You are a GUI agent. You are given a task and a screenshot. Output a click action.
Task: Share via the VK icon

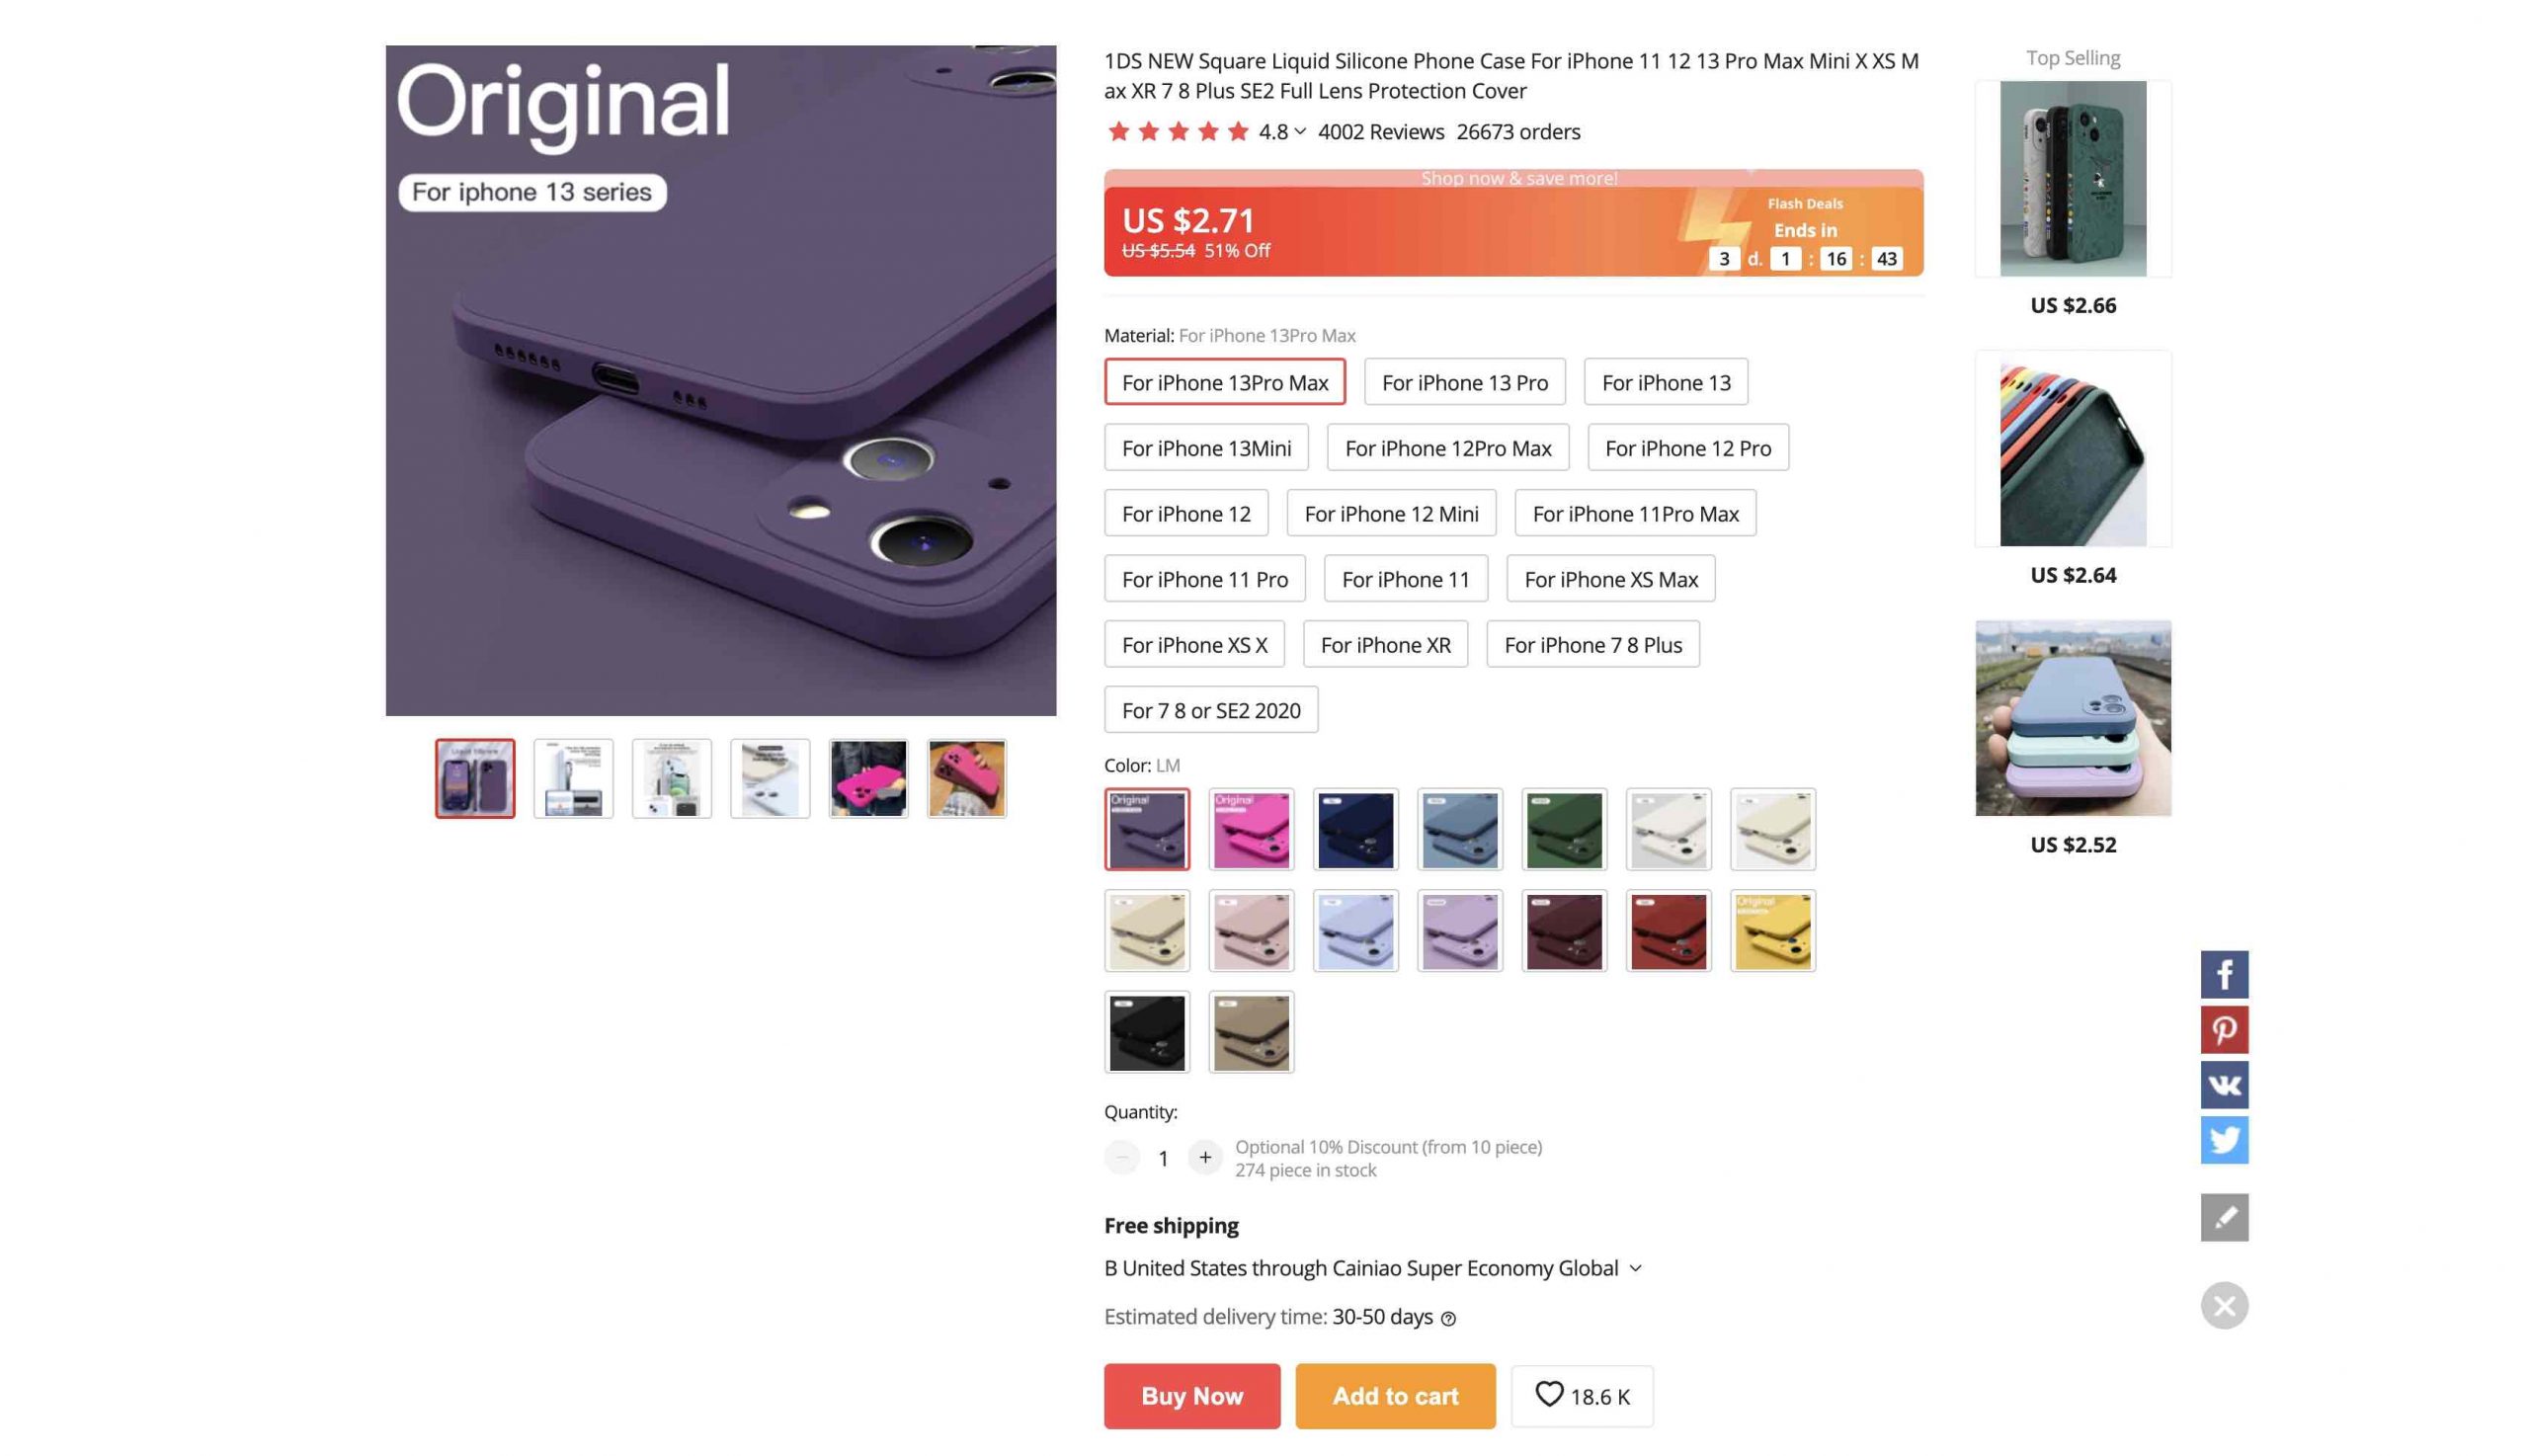pos(2223,1084)
